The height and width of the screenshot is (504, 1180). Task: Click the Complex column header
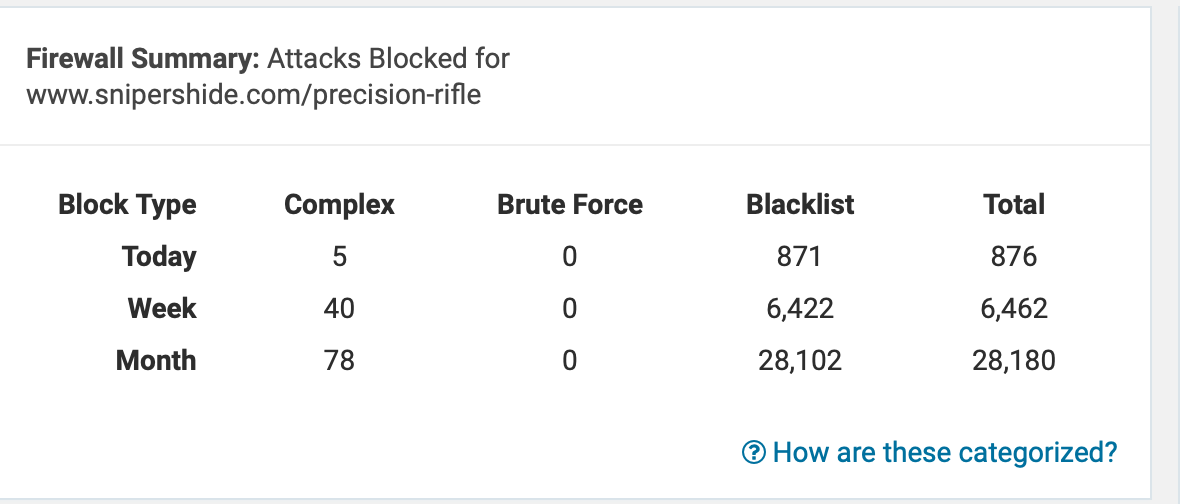(x=339, y=205)
